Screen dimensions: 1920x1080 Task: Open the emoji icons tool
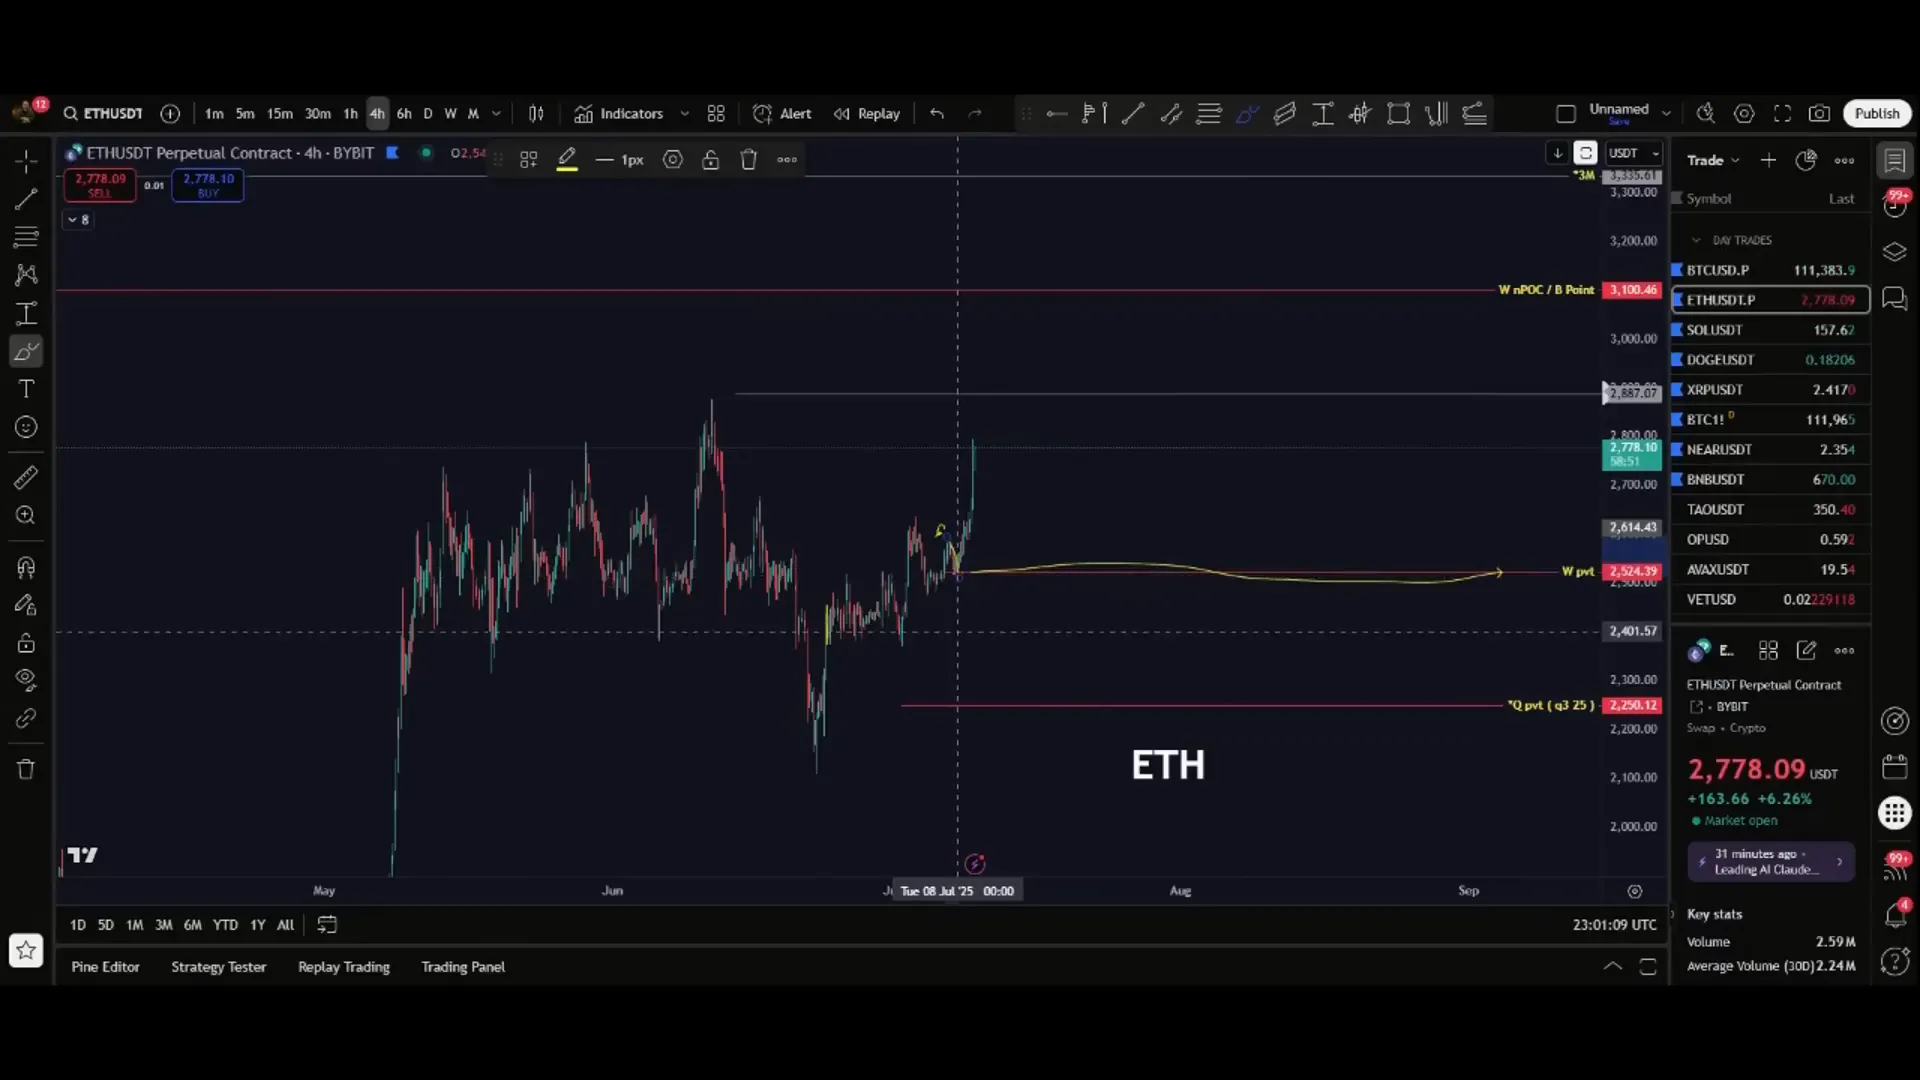[x=26, y=427]
